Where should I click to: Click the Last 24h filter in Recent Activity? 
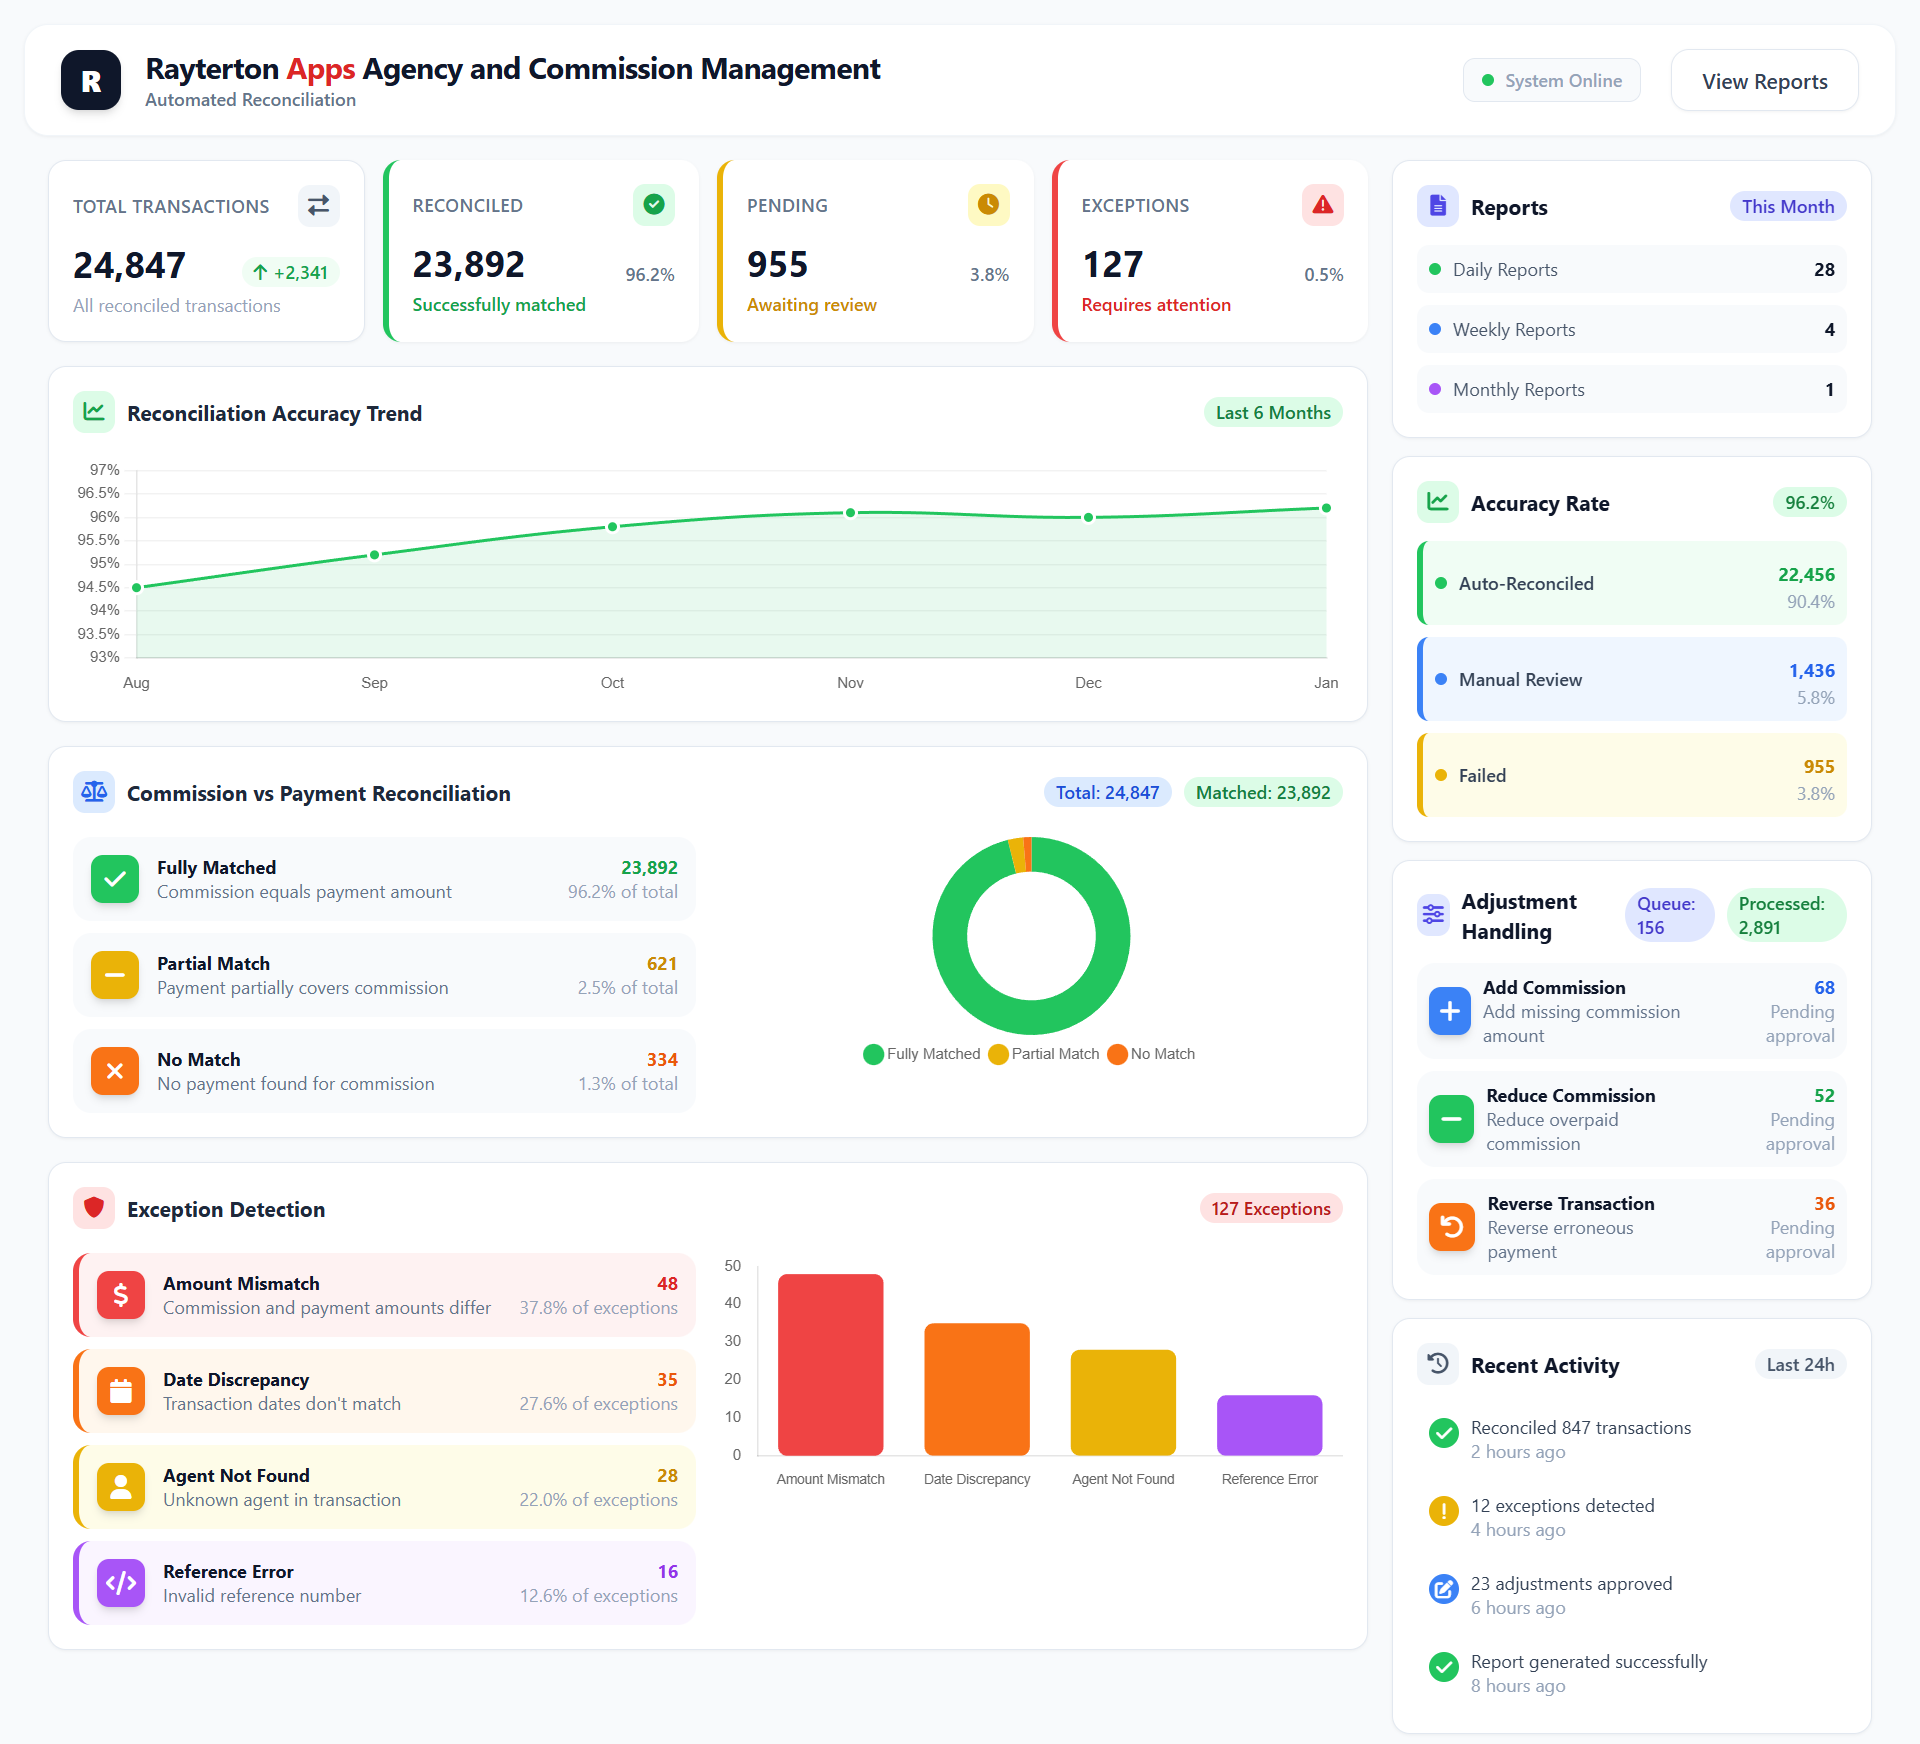(1799, 1364)
